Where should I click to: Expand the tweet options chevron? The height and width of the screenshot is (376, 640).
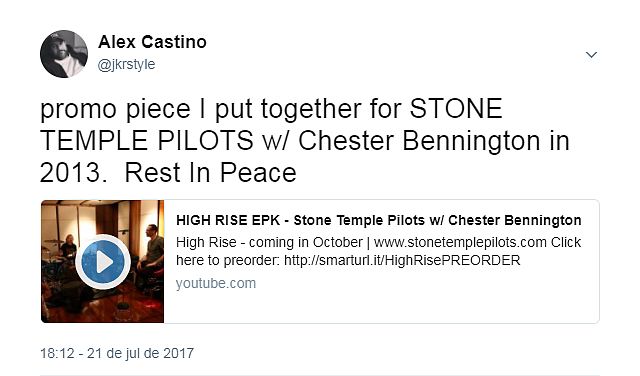click(x=591, y=54)
